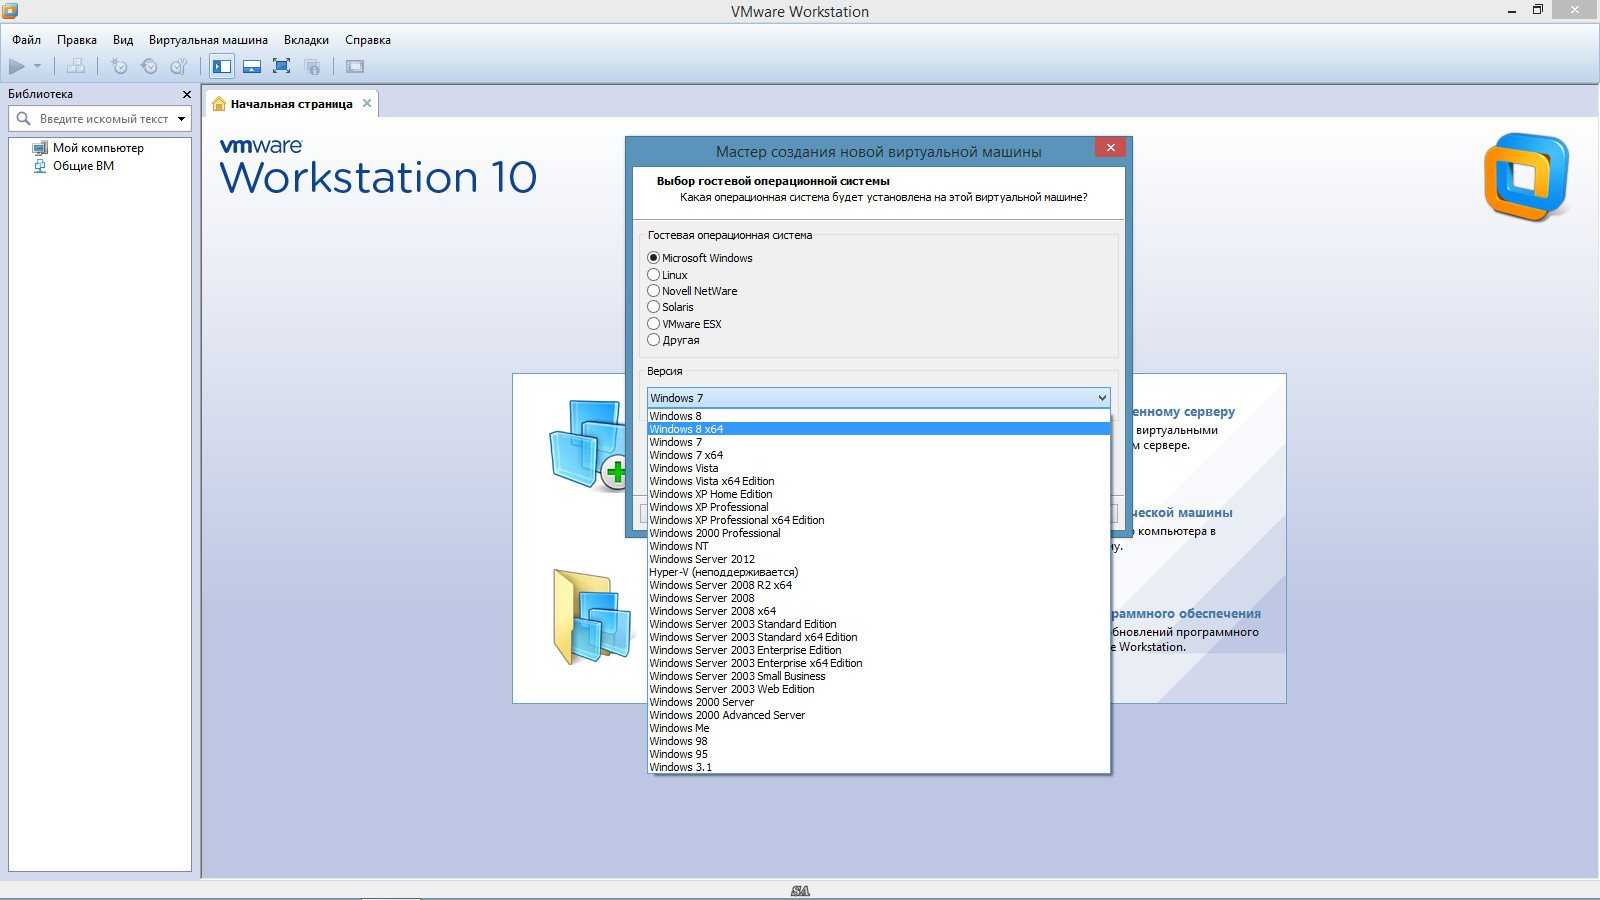Open the Файл menu
Viewport: 1600px width, 900px height.
(26, 40)
